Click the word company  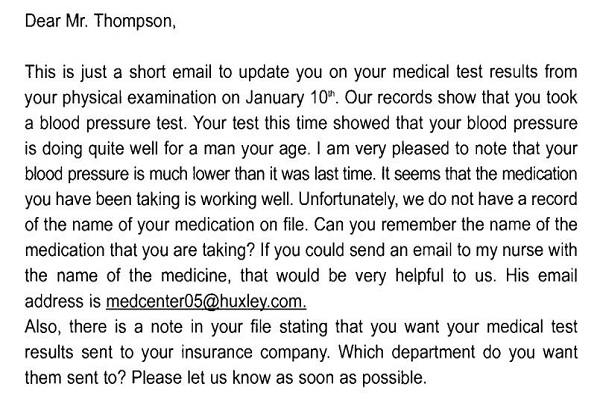pyautogui.click(x=295, y=353)
